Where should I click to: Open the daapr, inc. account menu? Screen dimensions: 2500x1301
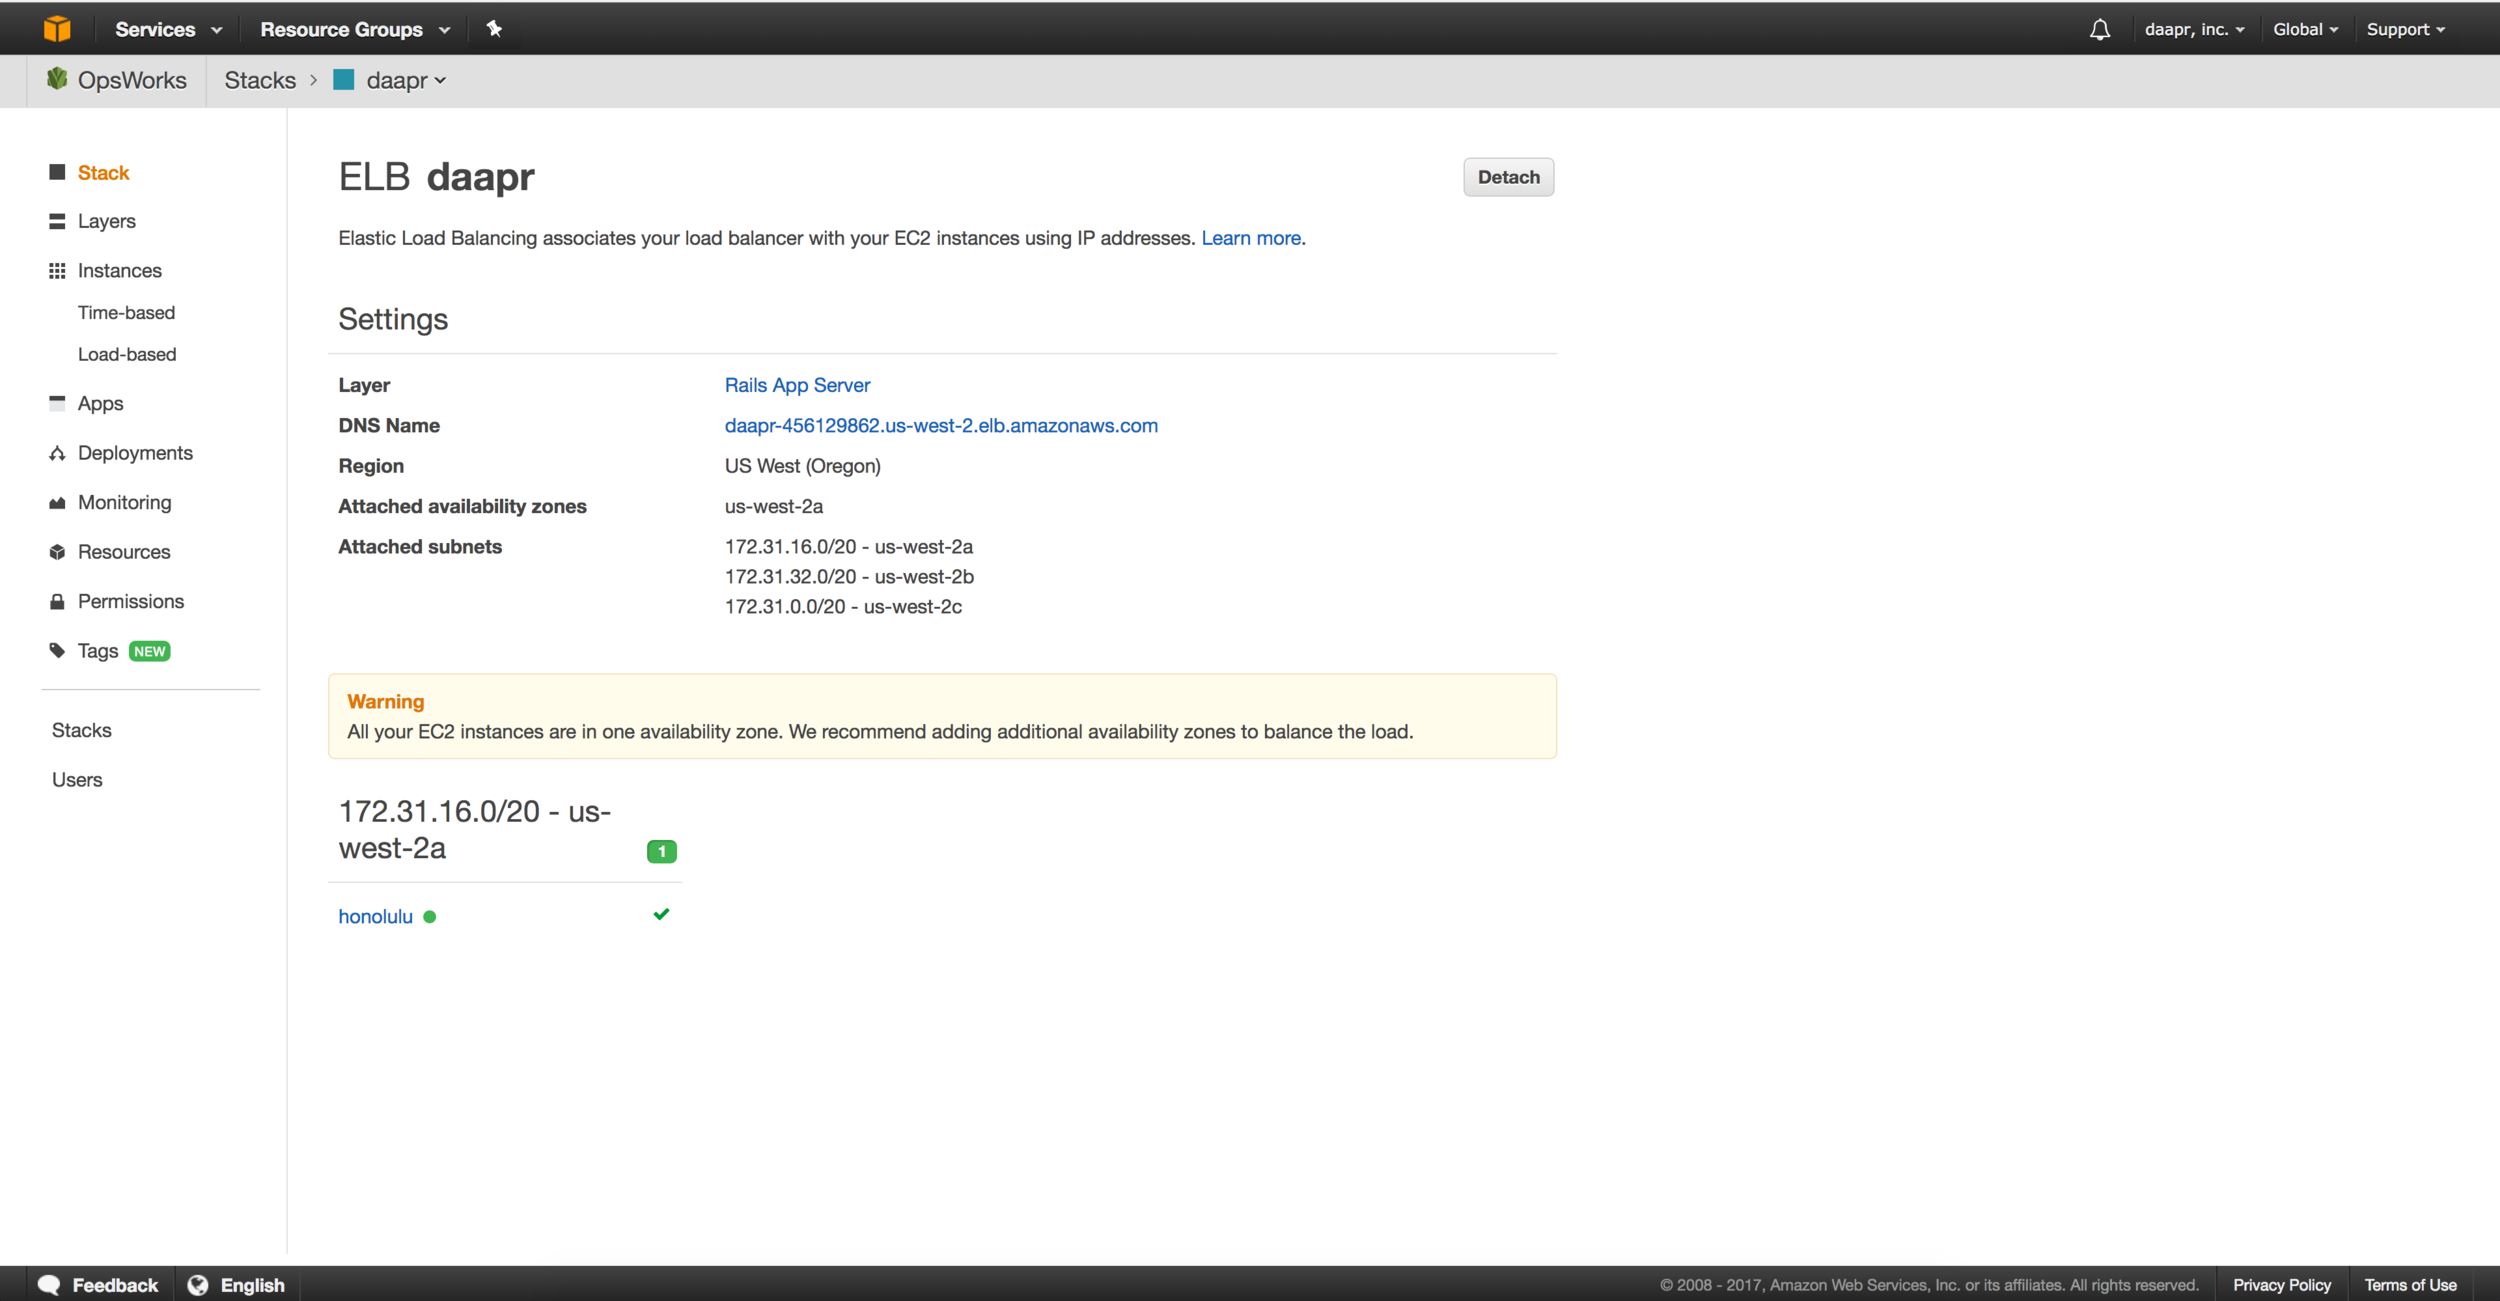click(x=2194, y=29)
